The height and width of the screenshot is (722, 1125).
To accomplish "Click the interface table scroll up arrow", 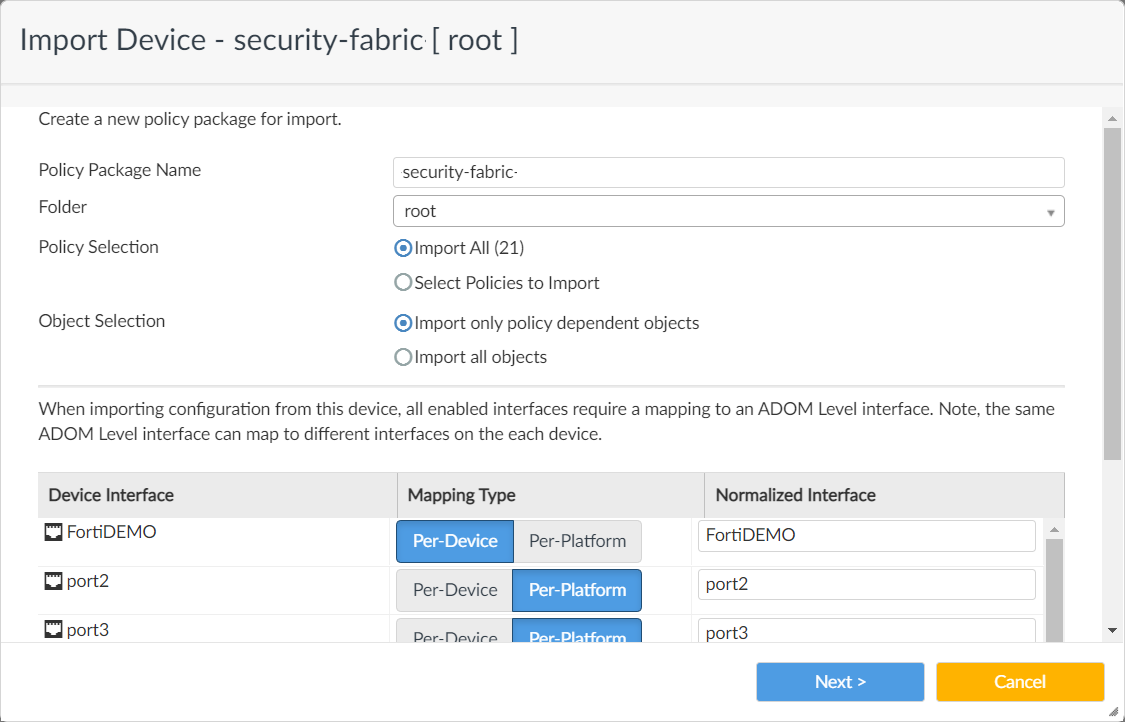I will (x=1054, y=530).
